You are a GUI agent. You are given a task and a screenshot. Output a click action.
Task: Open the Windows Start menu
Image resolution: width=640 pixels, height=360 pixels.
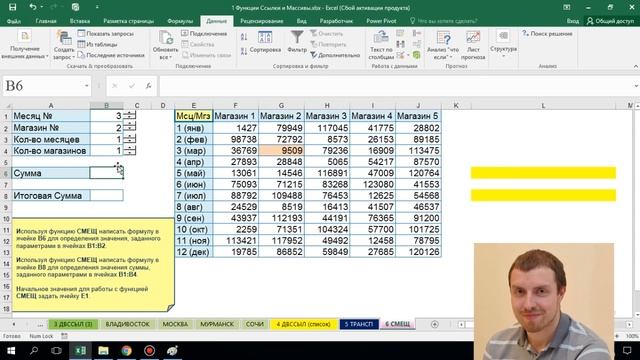coord(11,351)
